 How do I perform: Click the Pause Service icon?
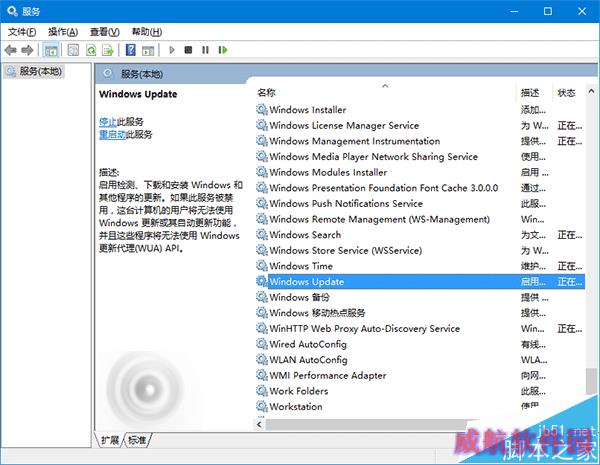click(205, 50)
